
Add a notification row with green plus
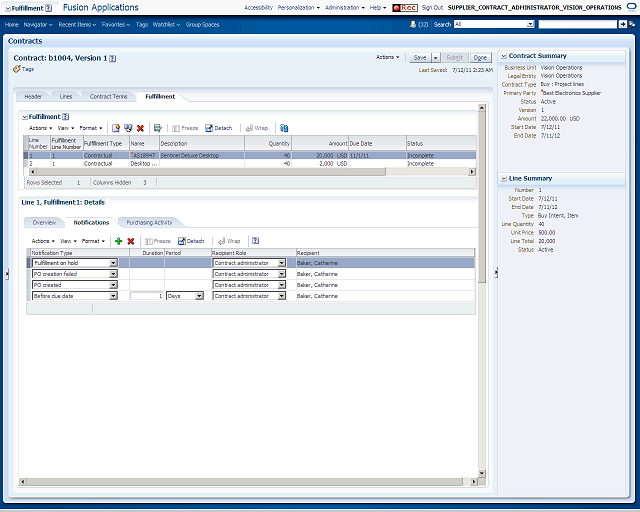[118, 241]
